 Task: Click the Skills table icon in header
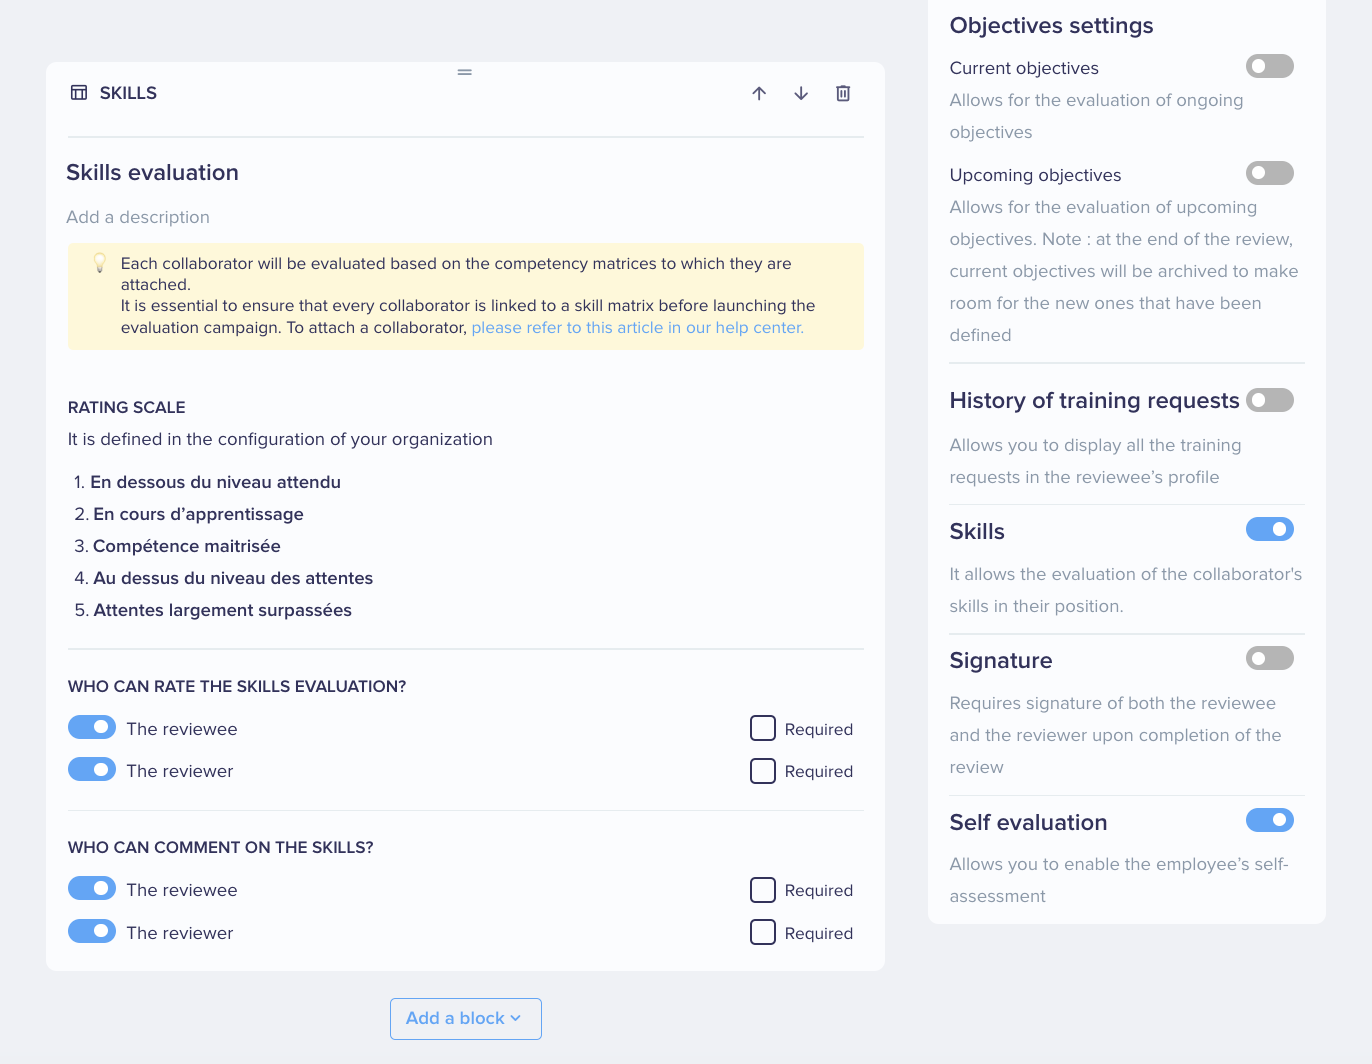click(x=79, y=93)
